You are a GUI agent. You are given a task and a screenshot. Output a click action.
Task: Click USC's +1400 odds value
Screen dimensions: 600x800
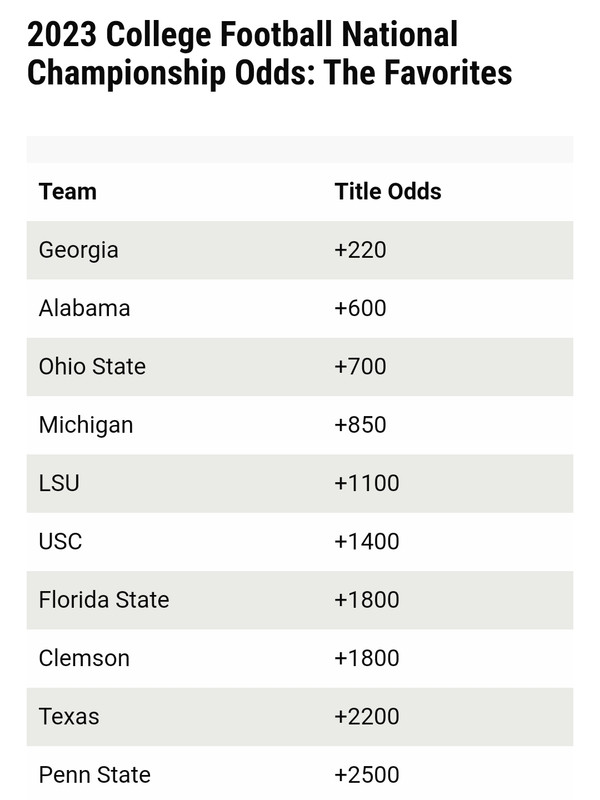click(x=367, y=542)
